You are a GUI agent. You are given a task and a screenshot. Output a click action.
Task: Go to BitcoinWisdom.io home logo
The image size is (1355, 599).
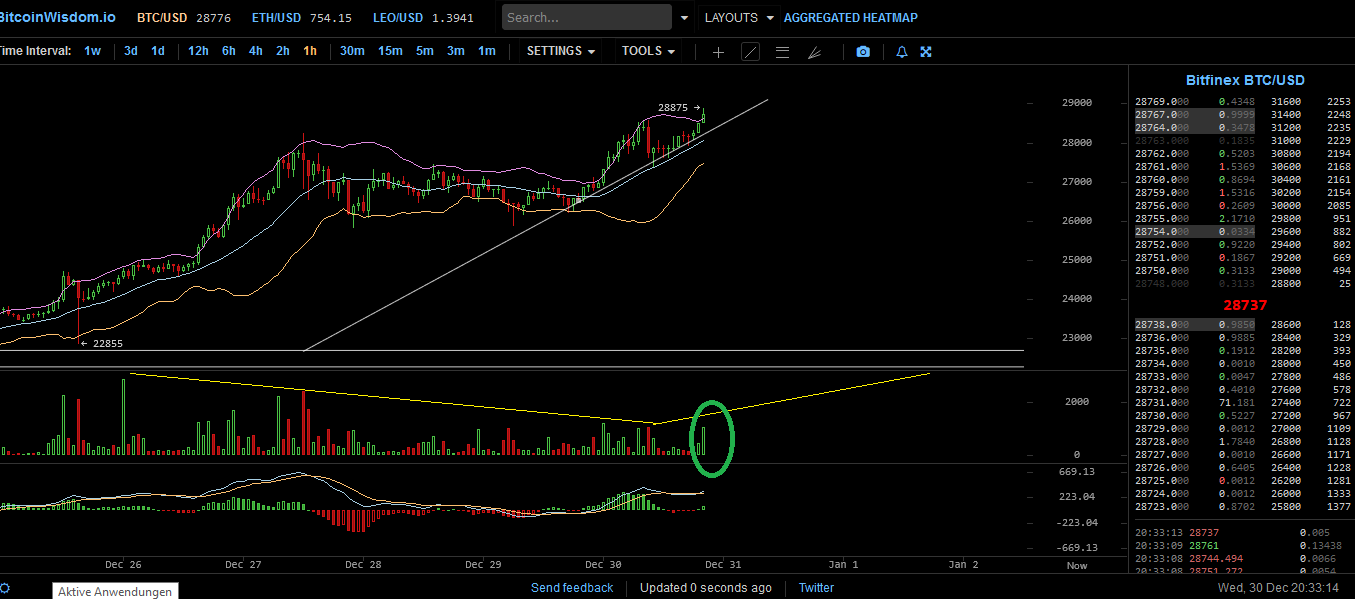tap(58, 18)
